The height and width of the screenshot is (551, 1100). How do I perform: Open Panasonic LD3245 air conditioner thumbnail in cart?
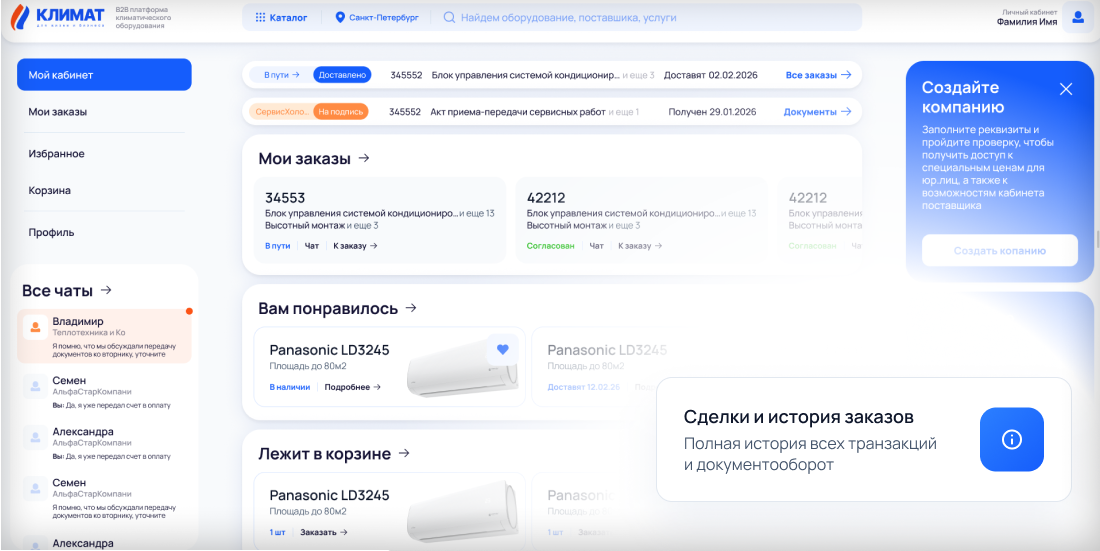tap(463, 507)
